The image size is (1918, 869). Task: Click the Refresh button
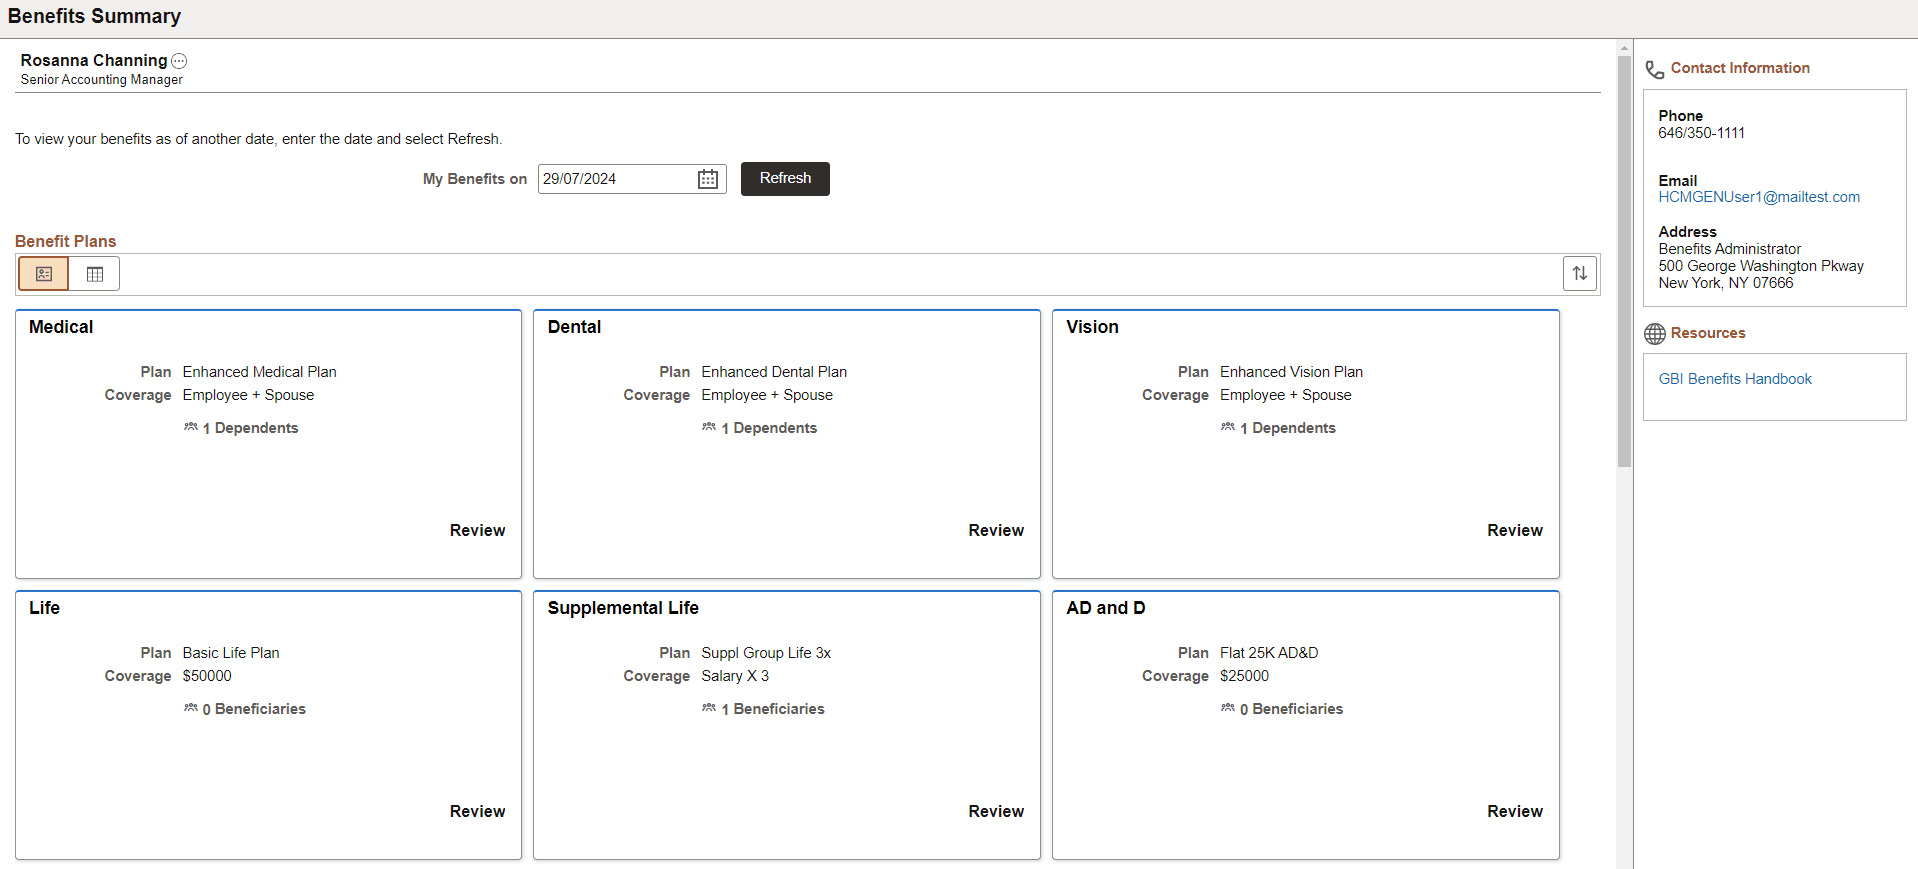785,179
